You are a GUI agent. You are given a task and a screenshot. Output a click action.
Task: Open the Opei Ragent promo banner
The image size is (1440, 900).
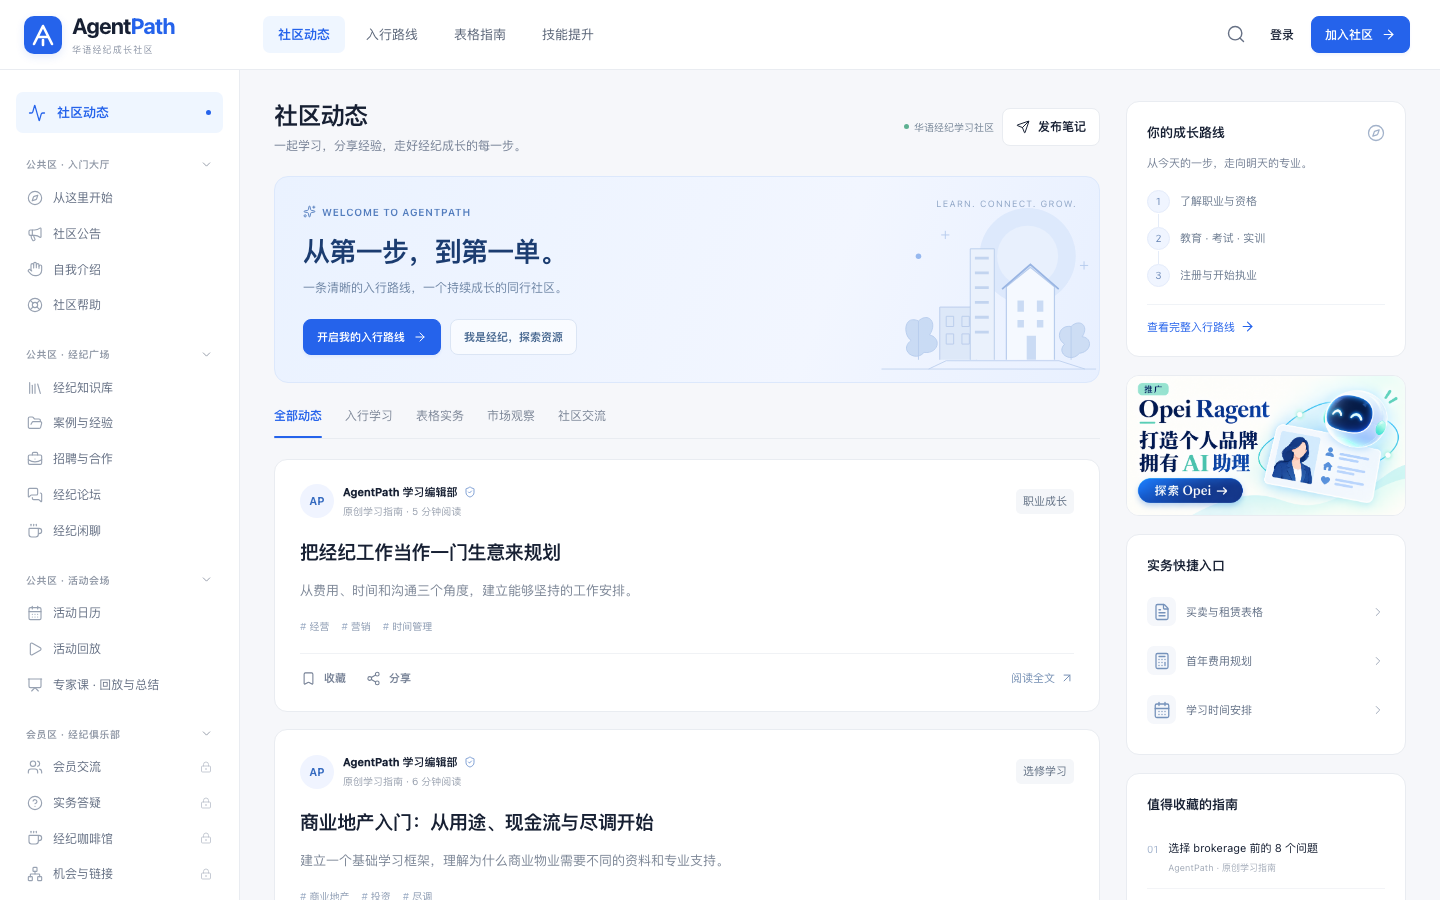coord(1266,446)
